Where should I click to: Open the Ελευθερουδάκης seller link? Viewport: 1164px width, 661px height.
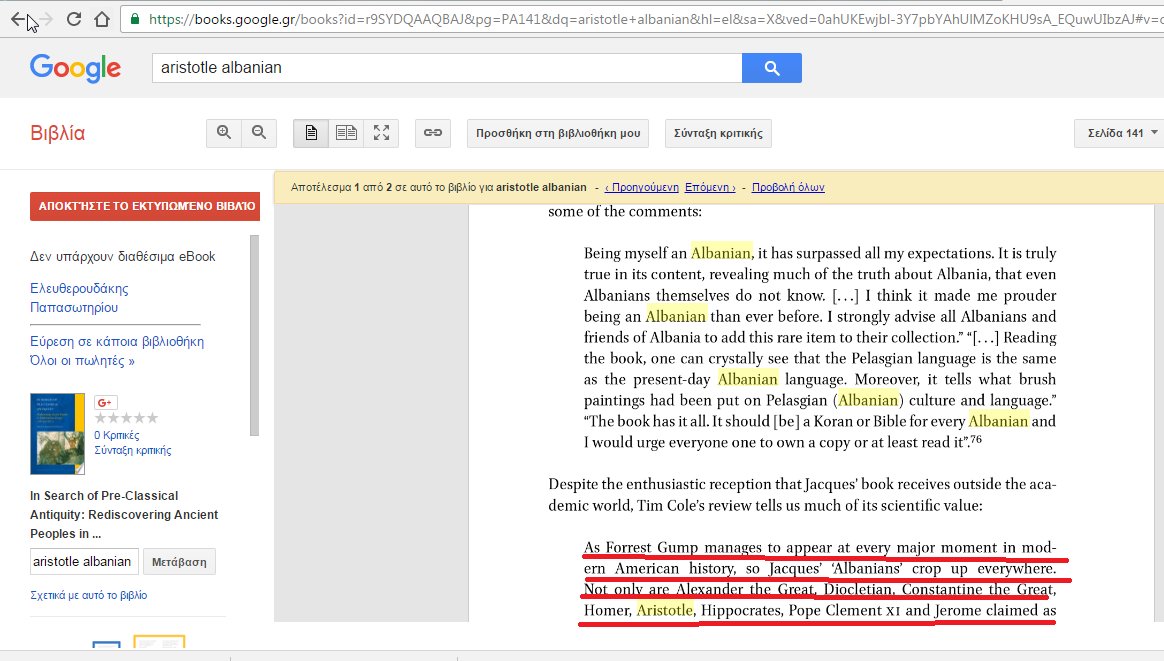point(79,288)
